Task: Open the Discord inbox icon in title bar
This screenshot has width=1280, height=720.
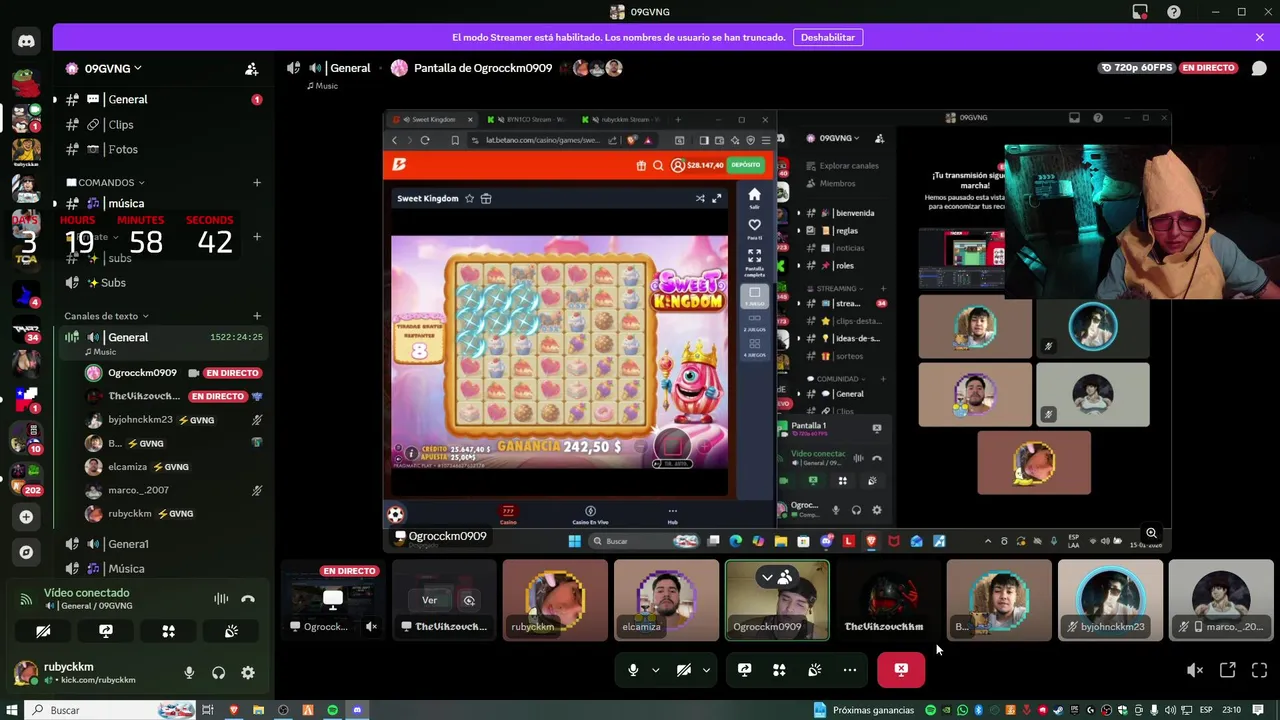Action: (1140, 12)
